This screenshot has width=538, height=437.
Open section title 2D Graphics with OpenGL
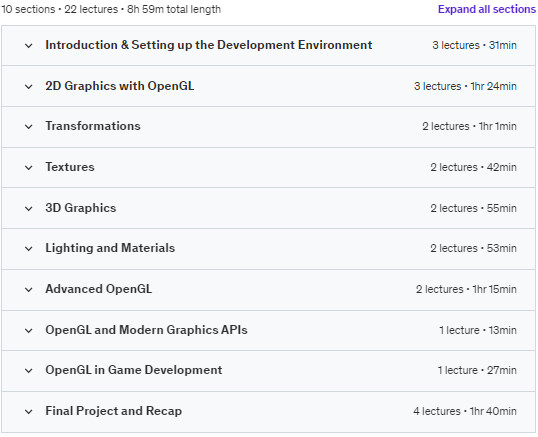pos(119,86)
